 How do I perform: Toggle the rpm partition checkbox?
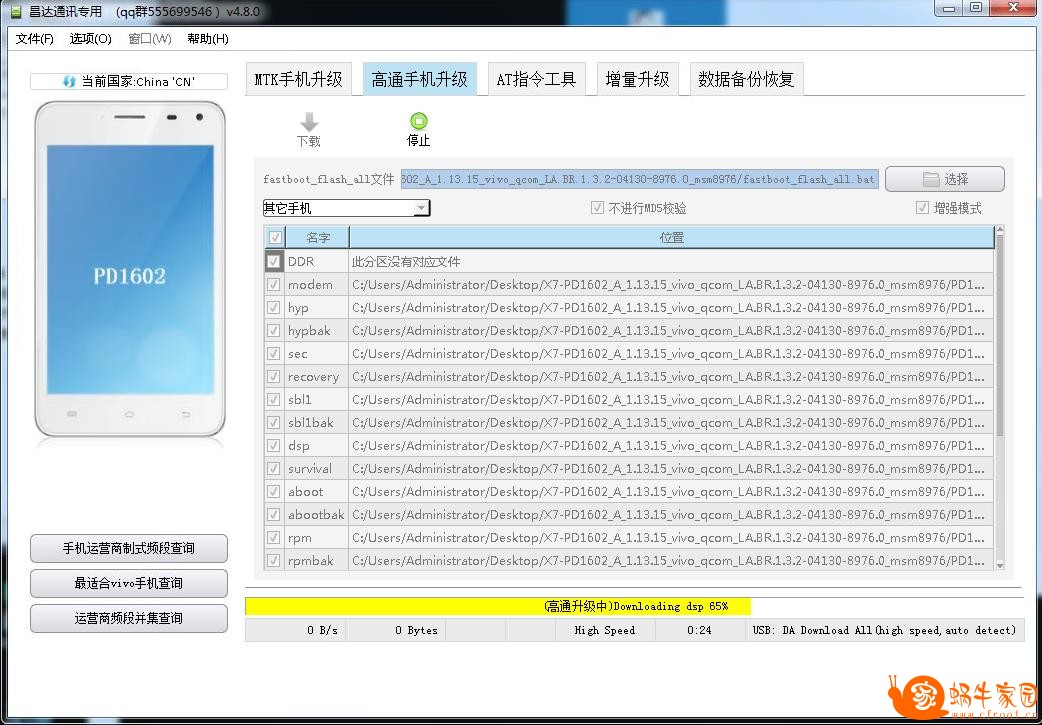(x=273, y=538)
